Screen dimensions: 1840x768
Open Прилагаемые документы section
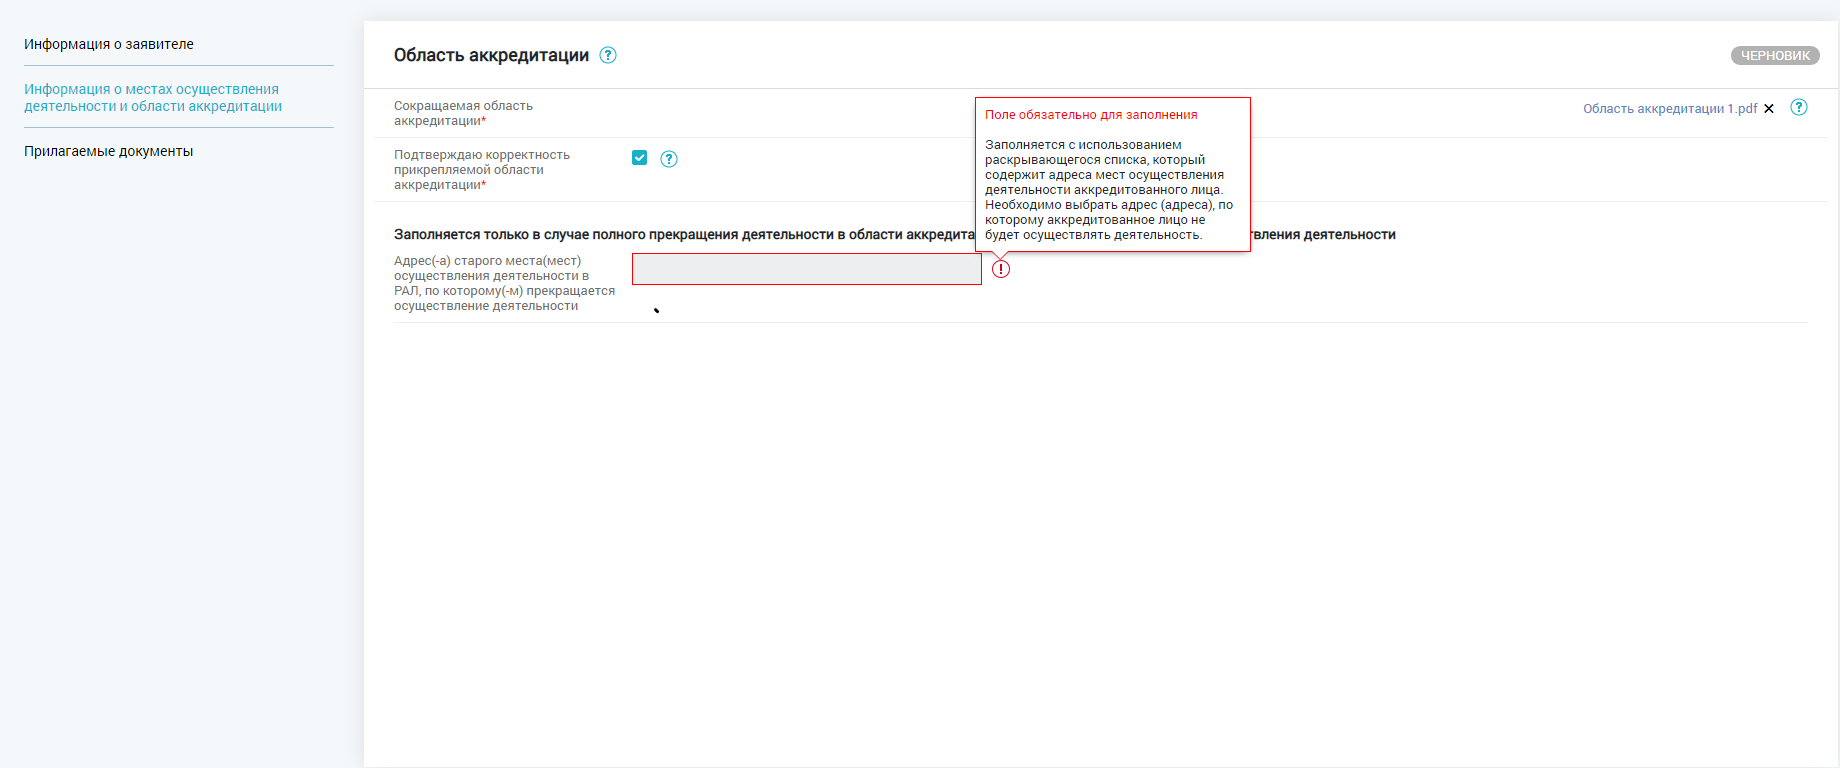click(x=109, y=151)
